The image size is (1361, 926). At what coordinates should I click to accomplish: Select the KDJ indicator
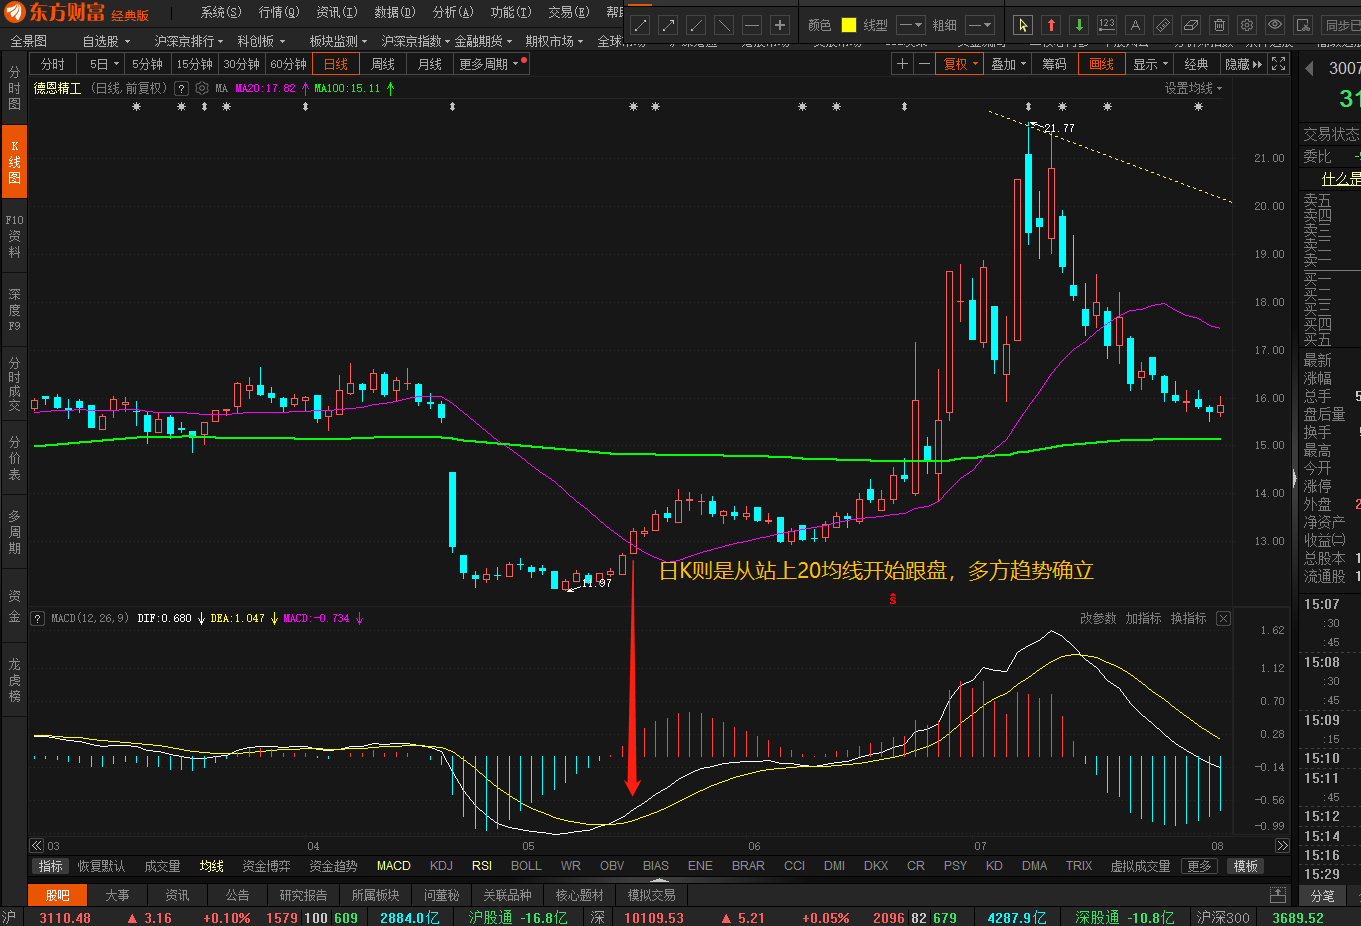tap(441, 866)
